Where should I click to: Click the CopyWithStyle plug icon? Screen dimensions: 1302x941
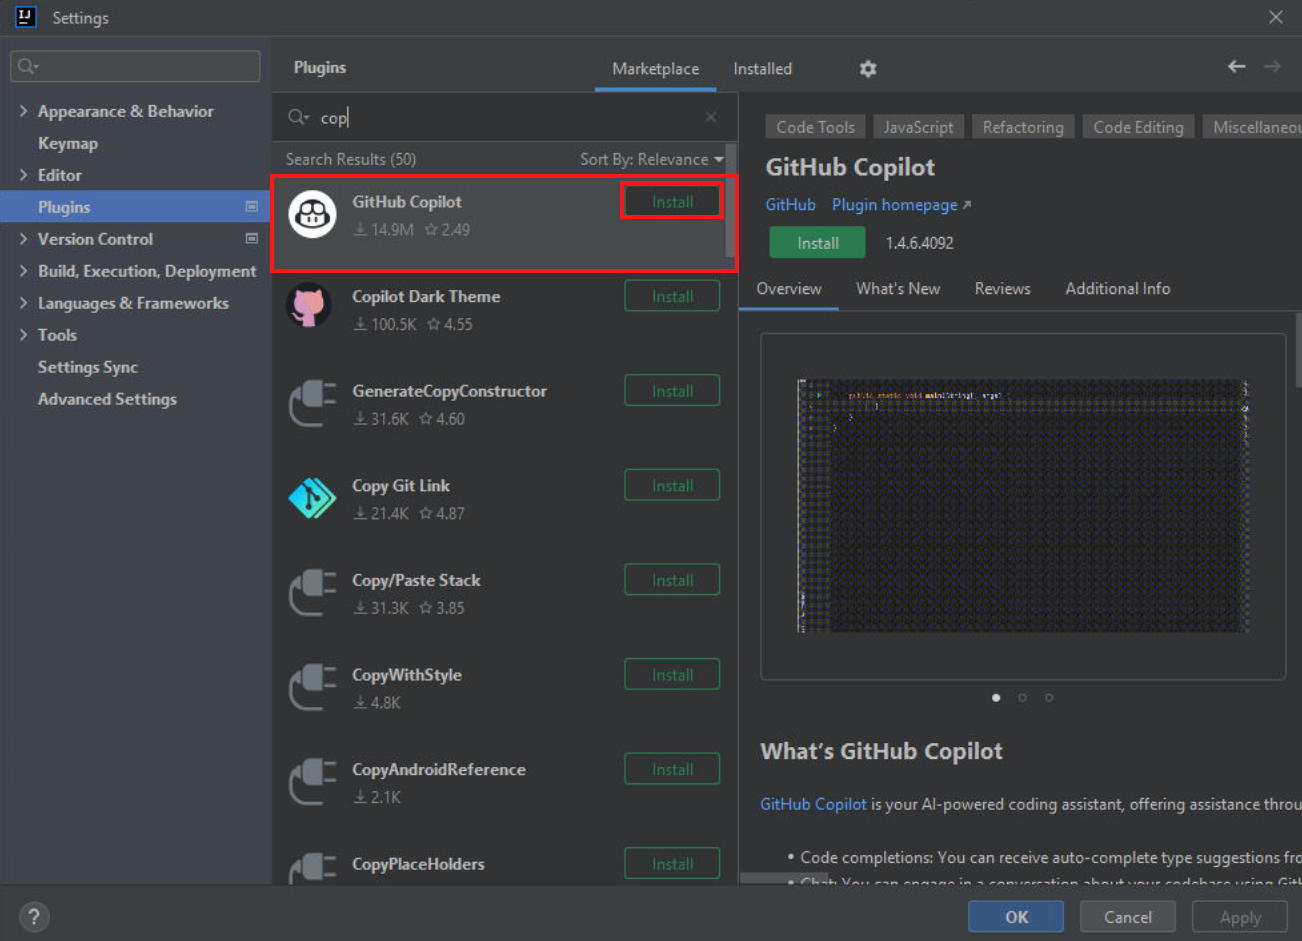pos(313,687)
